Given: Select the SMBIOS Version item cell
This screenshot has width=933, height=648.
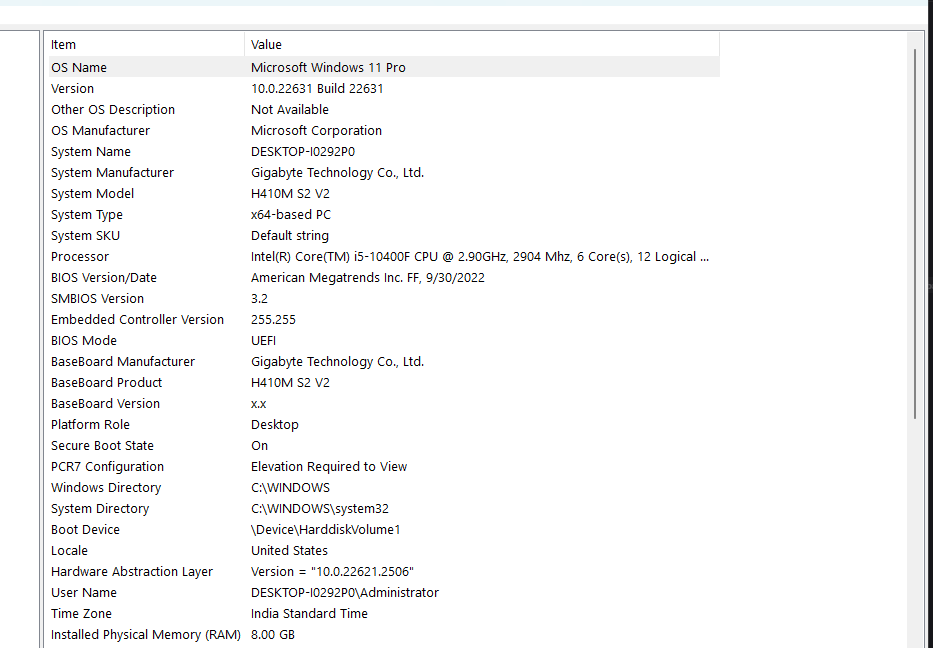Looking at the screenshot, I should (x=97, y=299).
